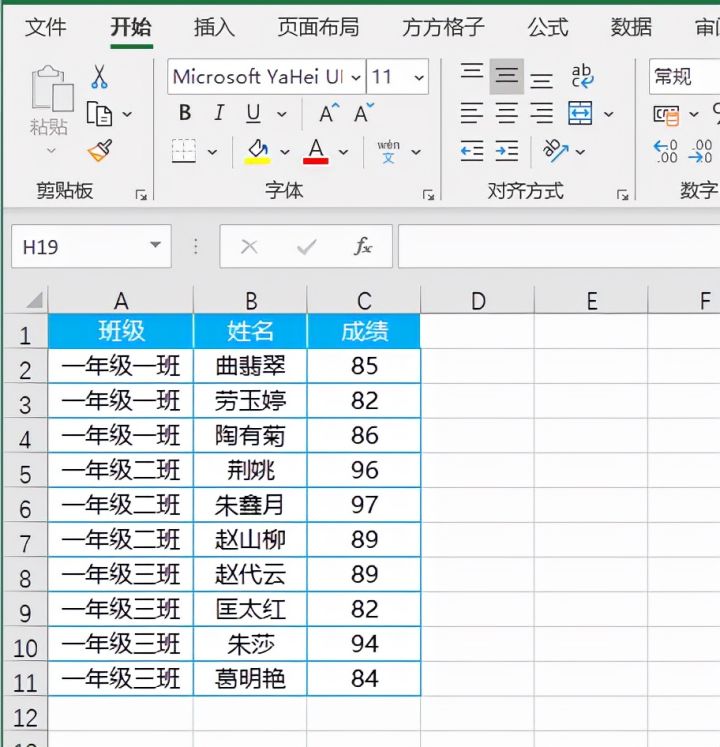
Task: Click the cell Borders icon
Action: [183, 151]
